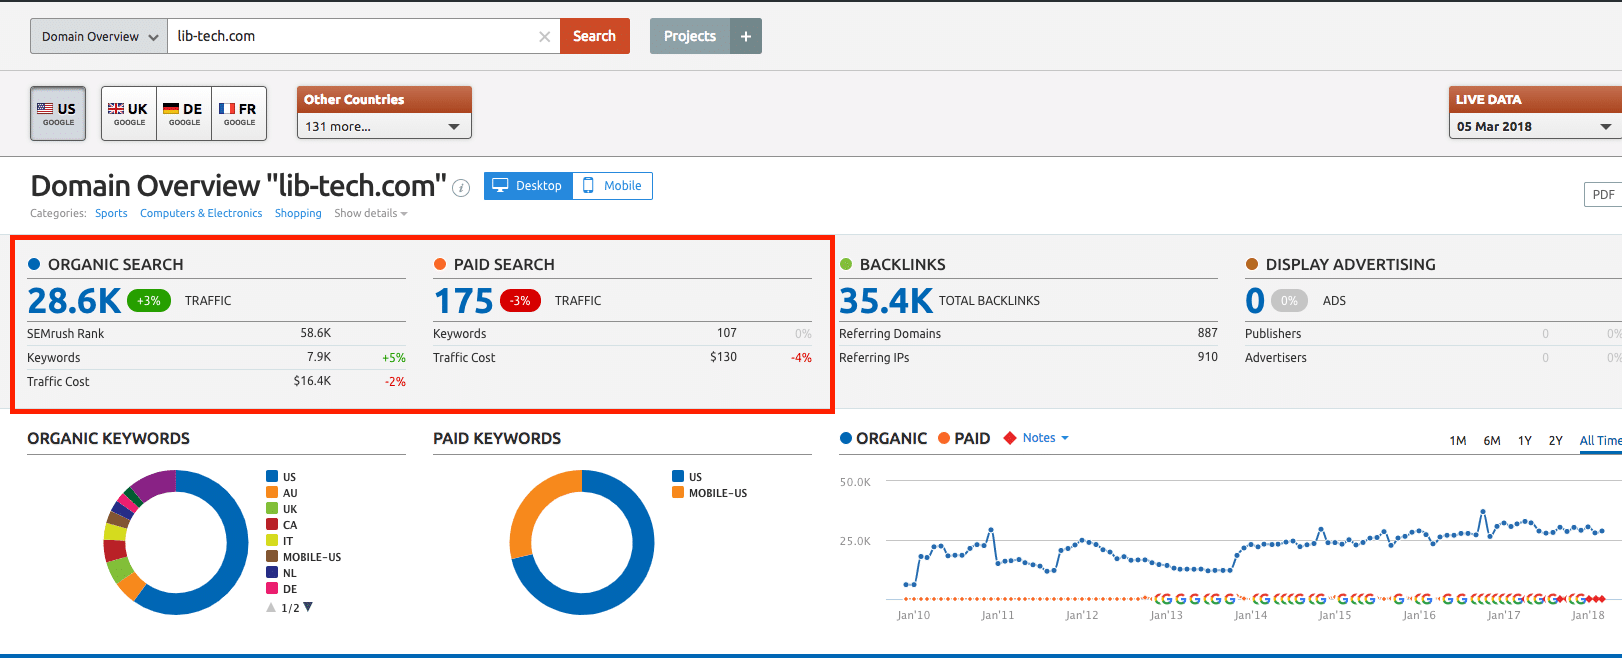The width and height of the screenshot is (1622, 662).
Task: Click AU orange swatch in legend
Action: pyautogui.click(x=272, y=493)
